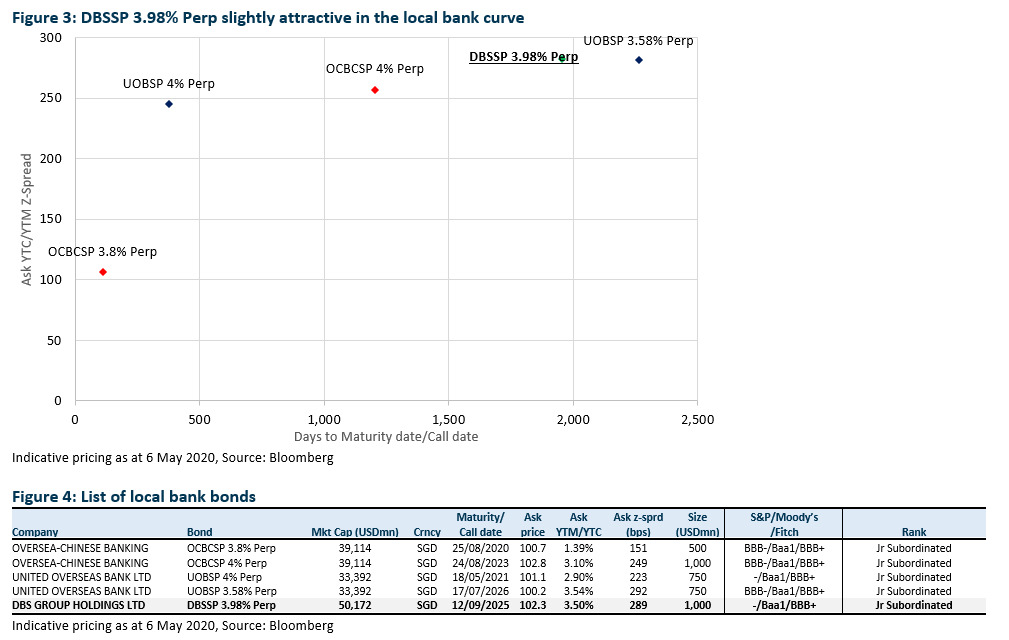Click the y-axis tick label "50"
The image size is (1009, 640).
(x=54, y=340)
